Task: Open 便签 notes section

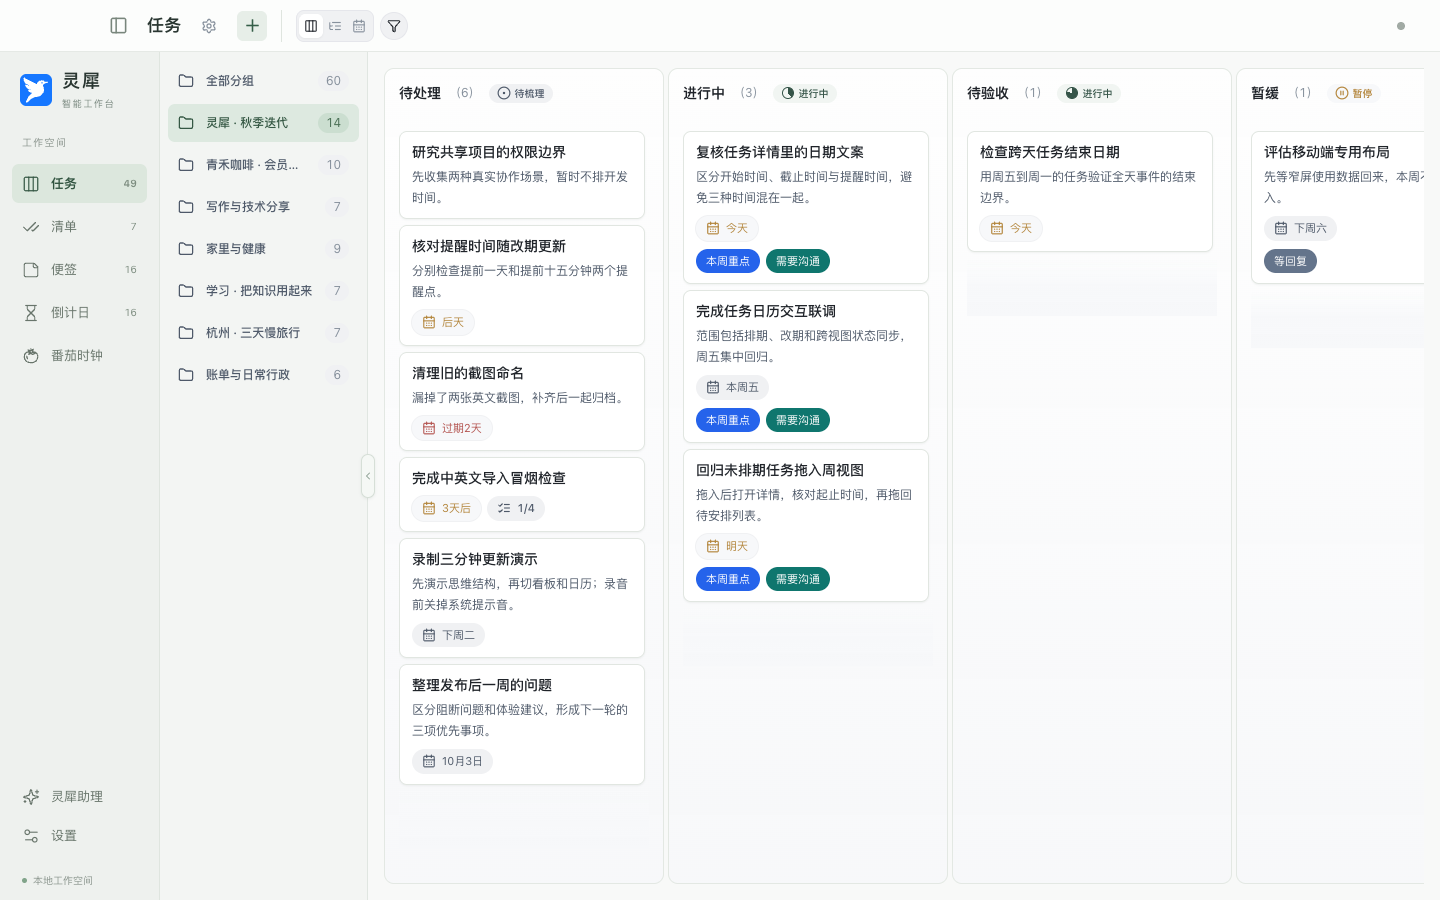Action: coord(79,269)
